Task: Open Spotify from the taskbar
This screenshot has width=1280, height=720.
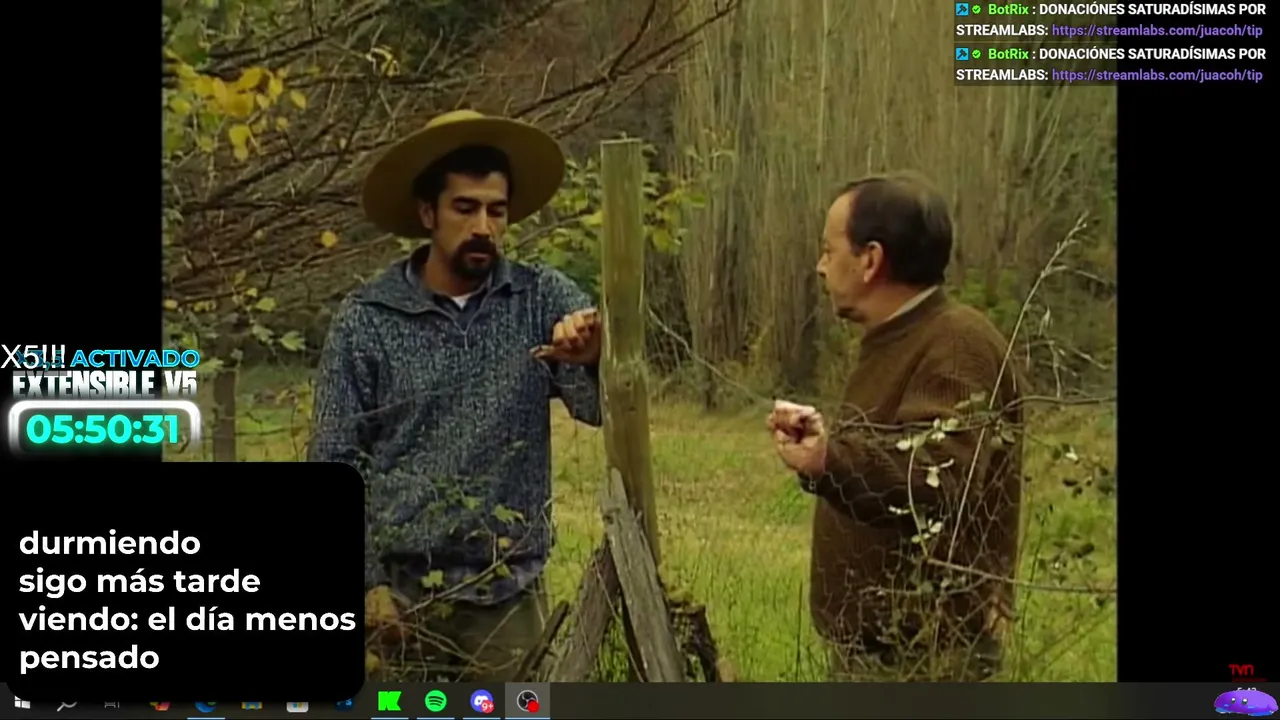Action: (x=436, y=702)
